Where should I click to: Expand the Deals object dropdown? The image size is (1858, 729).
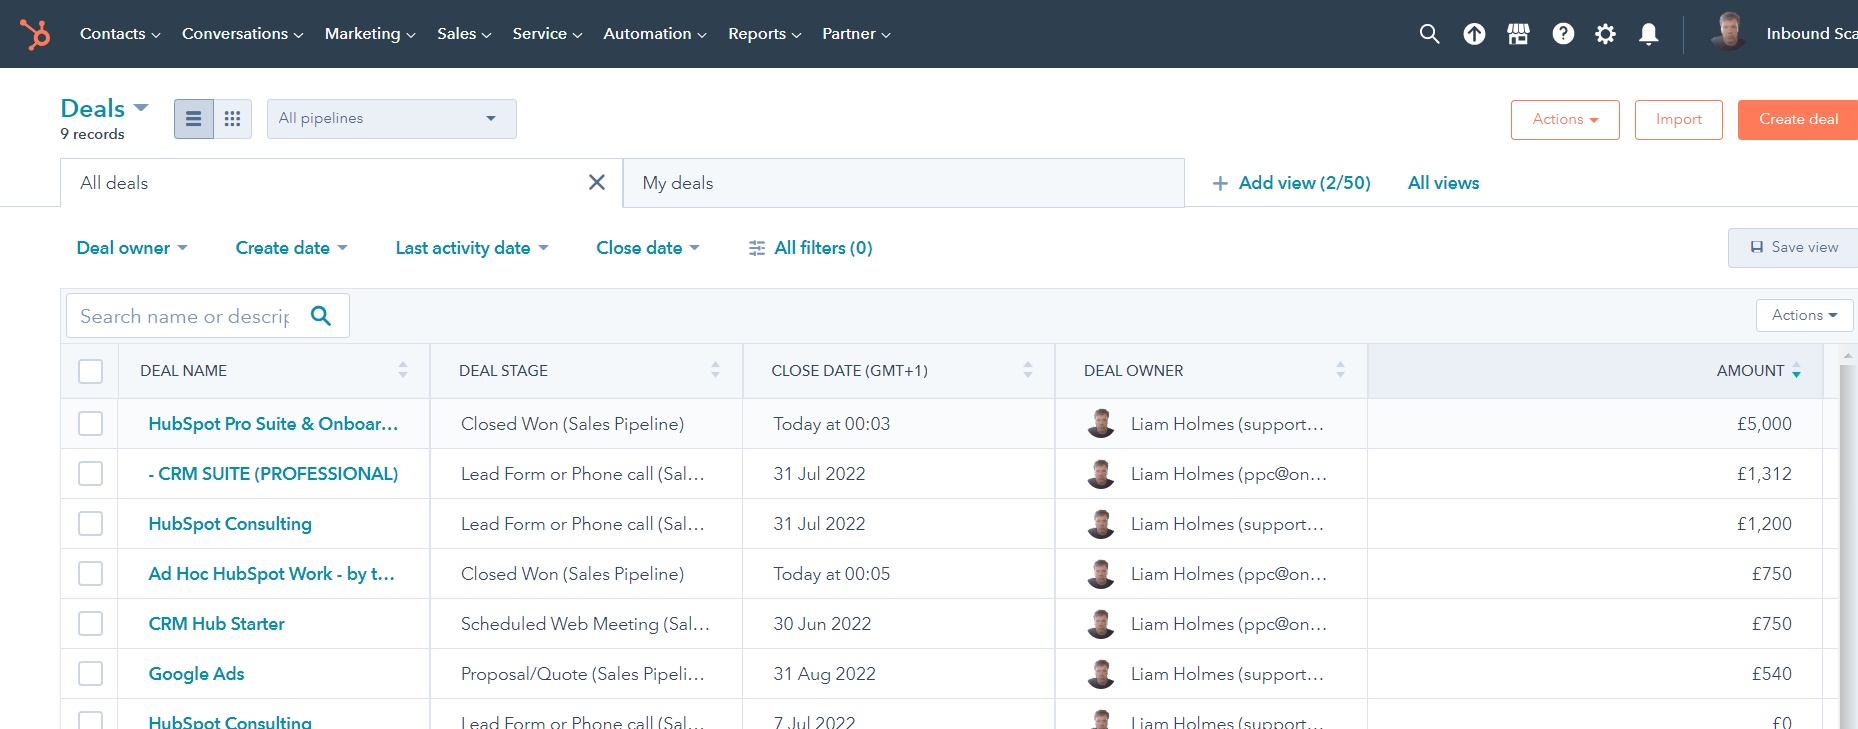tap(105, 108)
